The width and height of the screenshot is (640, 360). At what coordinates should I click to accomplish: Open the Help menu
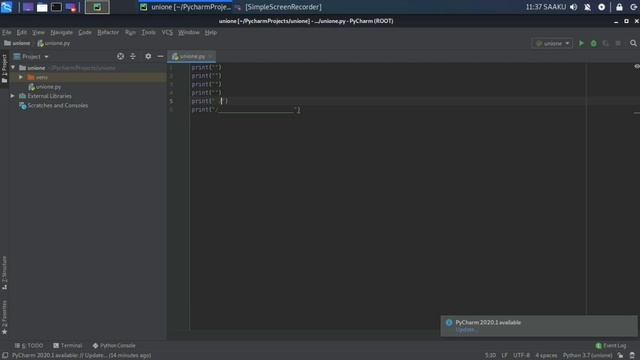click(x=211, y=32)
